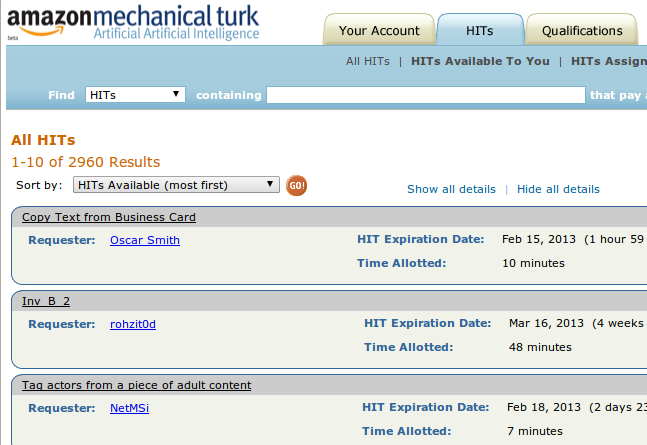Open the Qualifications tab

point(582,31)
